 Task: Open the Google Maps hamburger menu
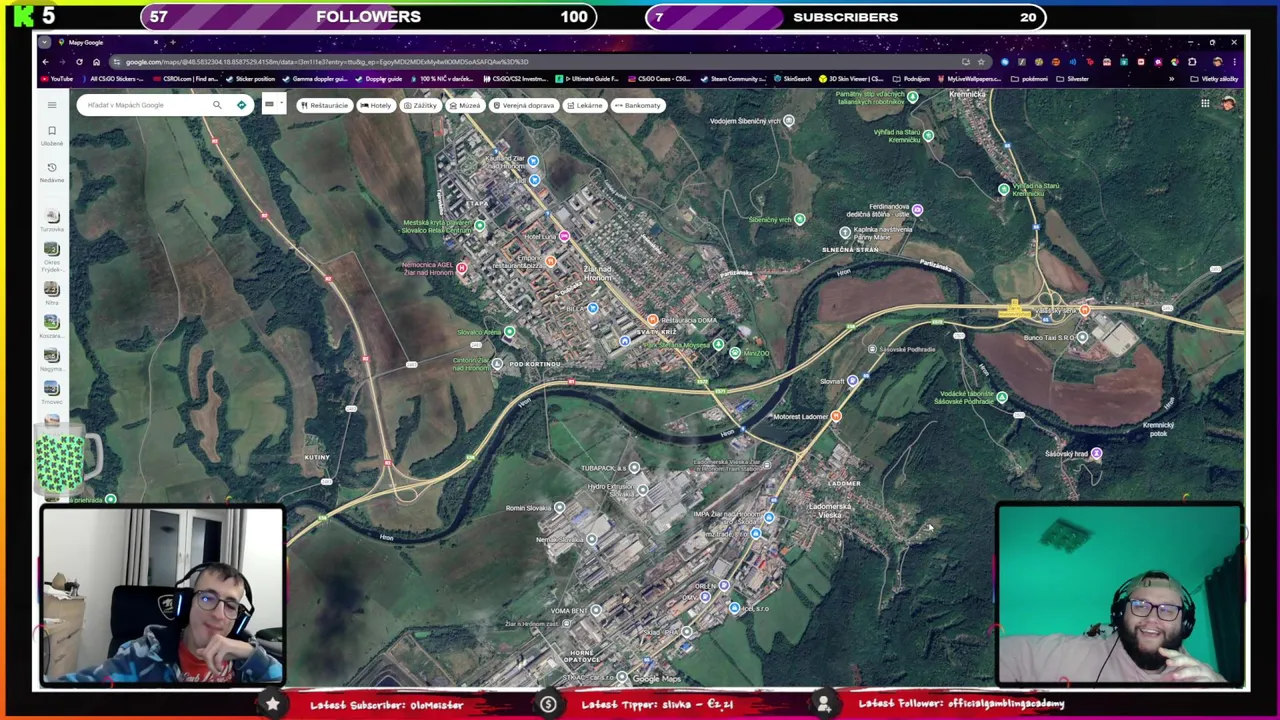point(52,105)
